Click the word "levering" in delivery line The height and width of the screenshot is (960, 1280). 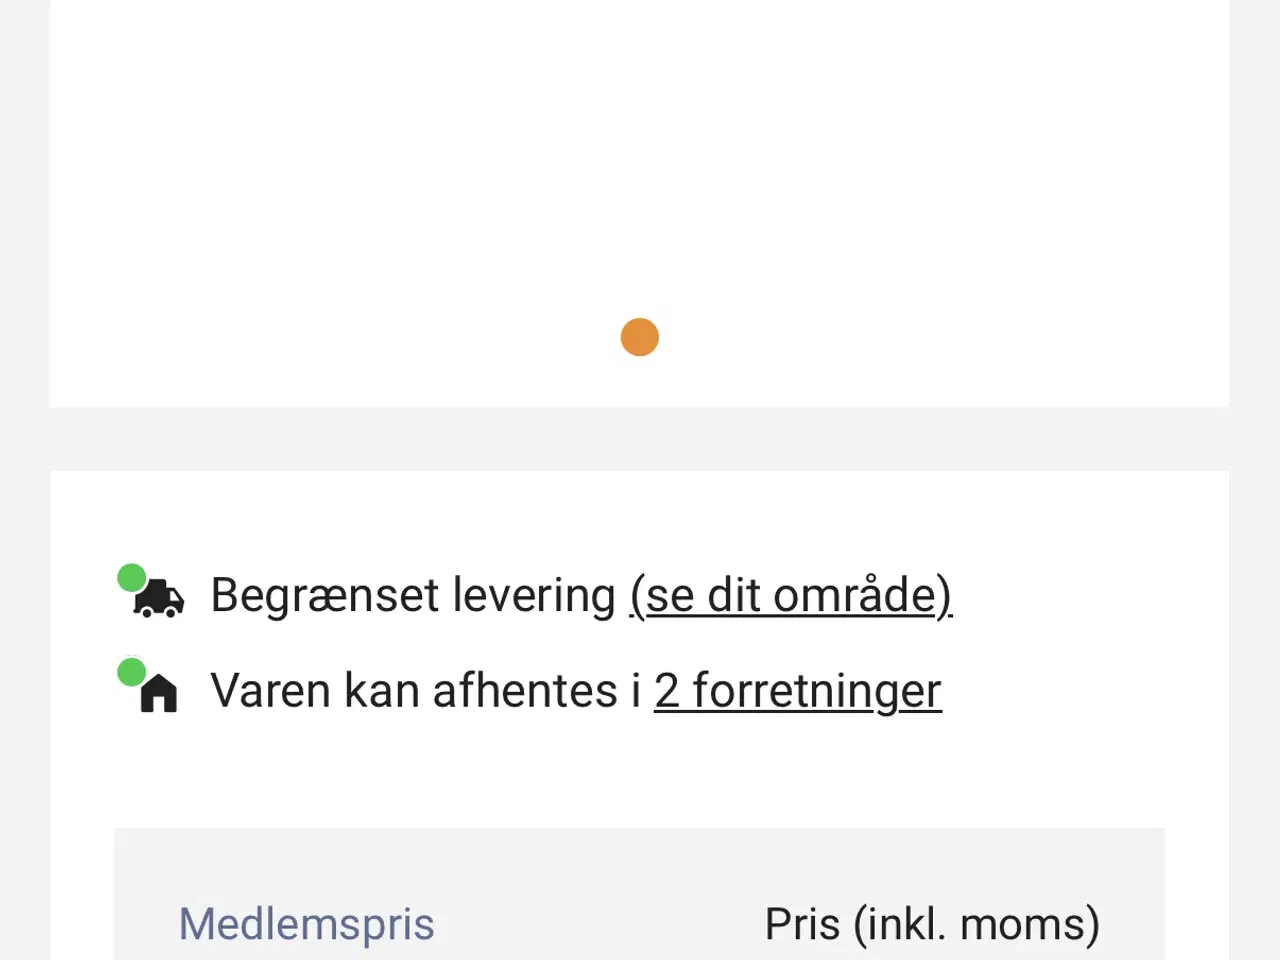[534, 596]
